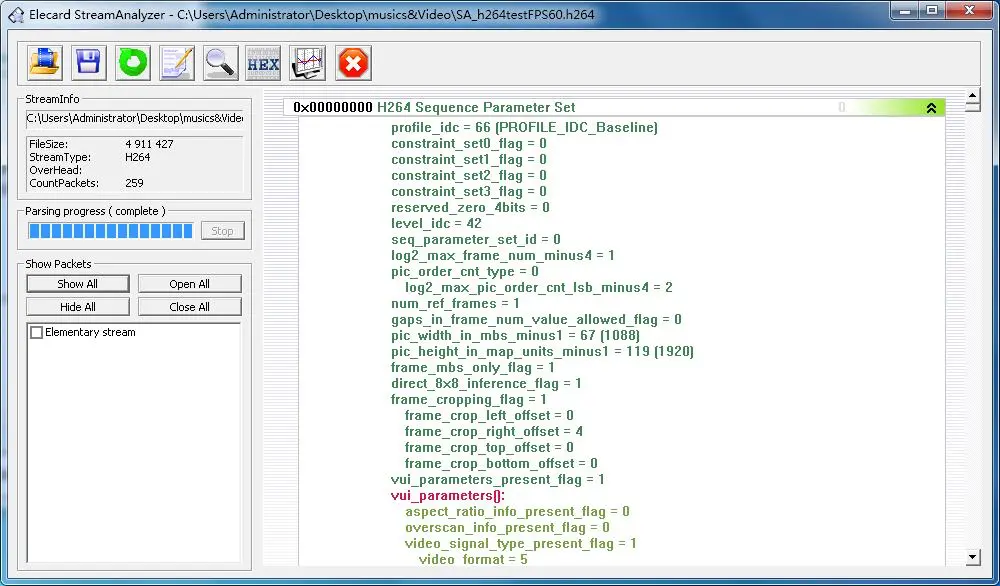1000x586 pixels.
Task: Select the num_ref_frames = 1 line
Action: (455, 304)
